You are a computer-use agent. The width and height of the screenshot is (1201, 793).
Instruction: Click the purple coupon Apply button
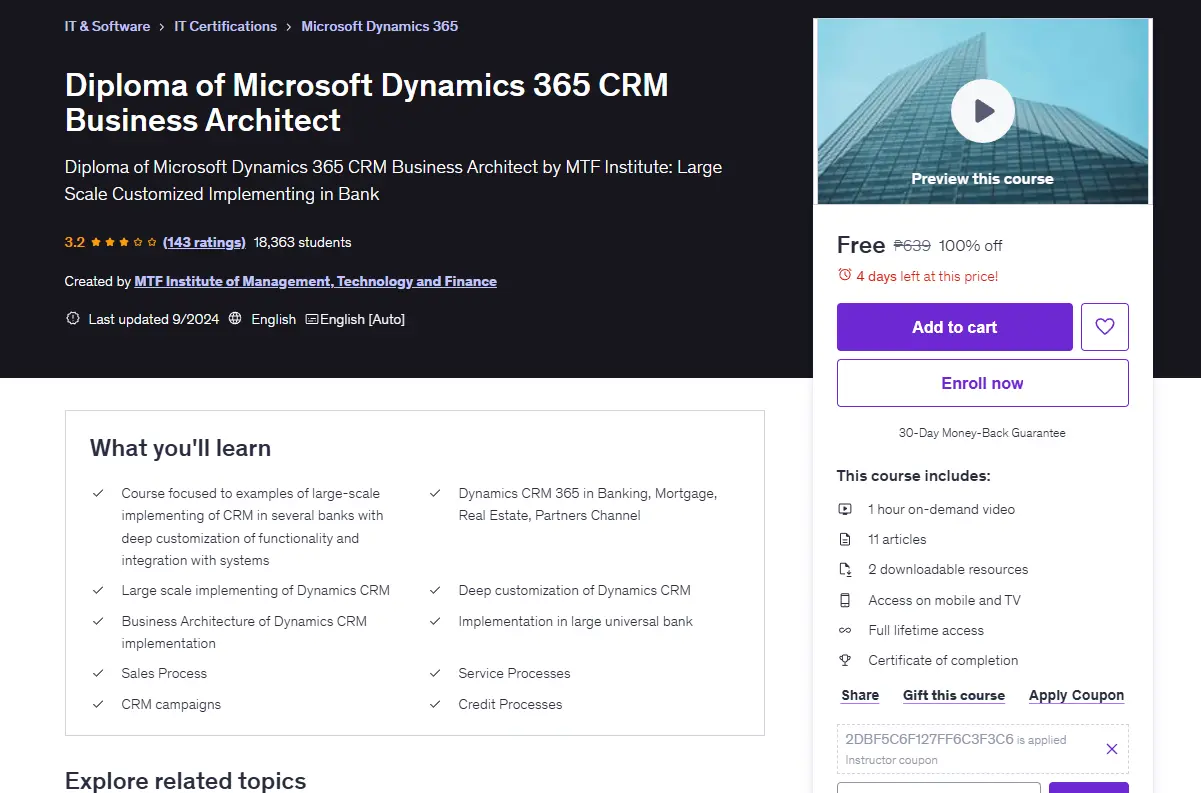(x=1089, y=788)
